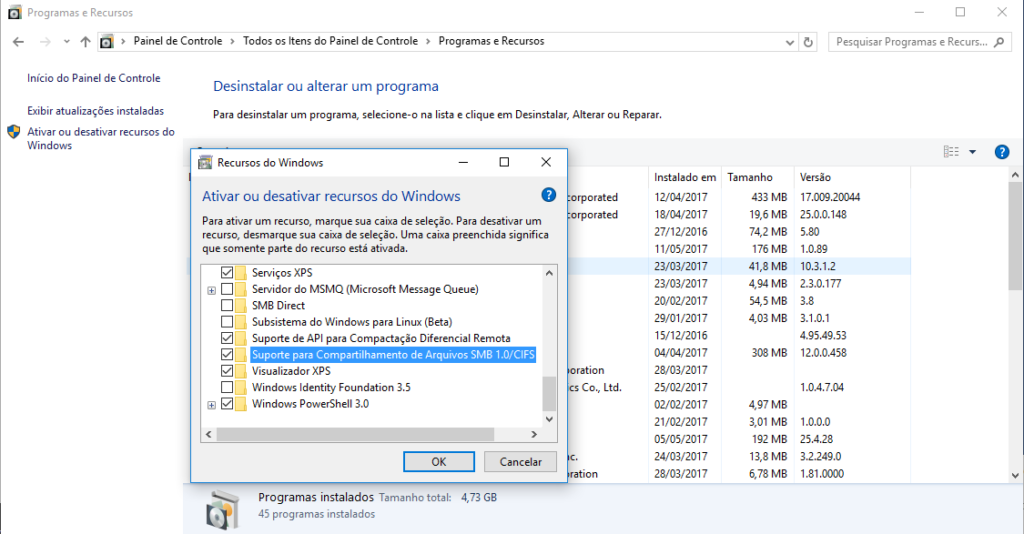Maximize the Recursos do Windows dialog

pyautogui.click(x=504, y=162)
